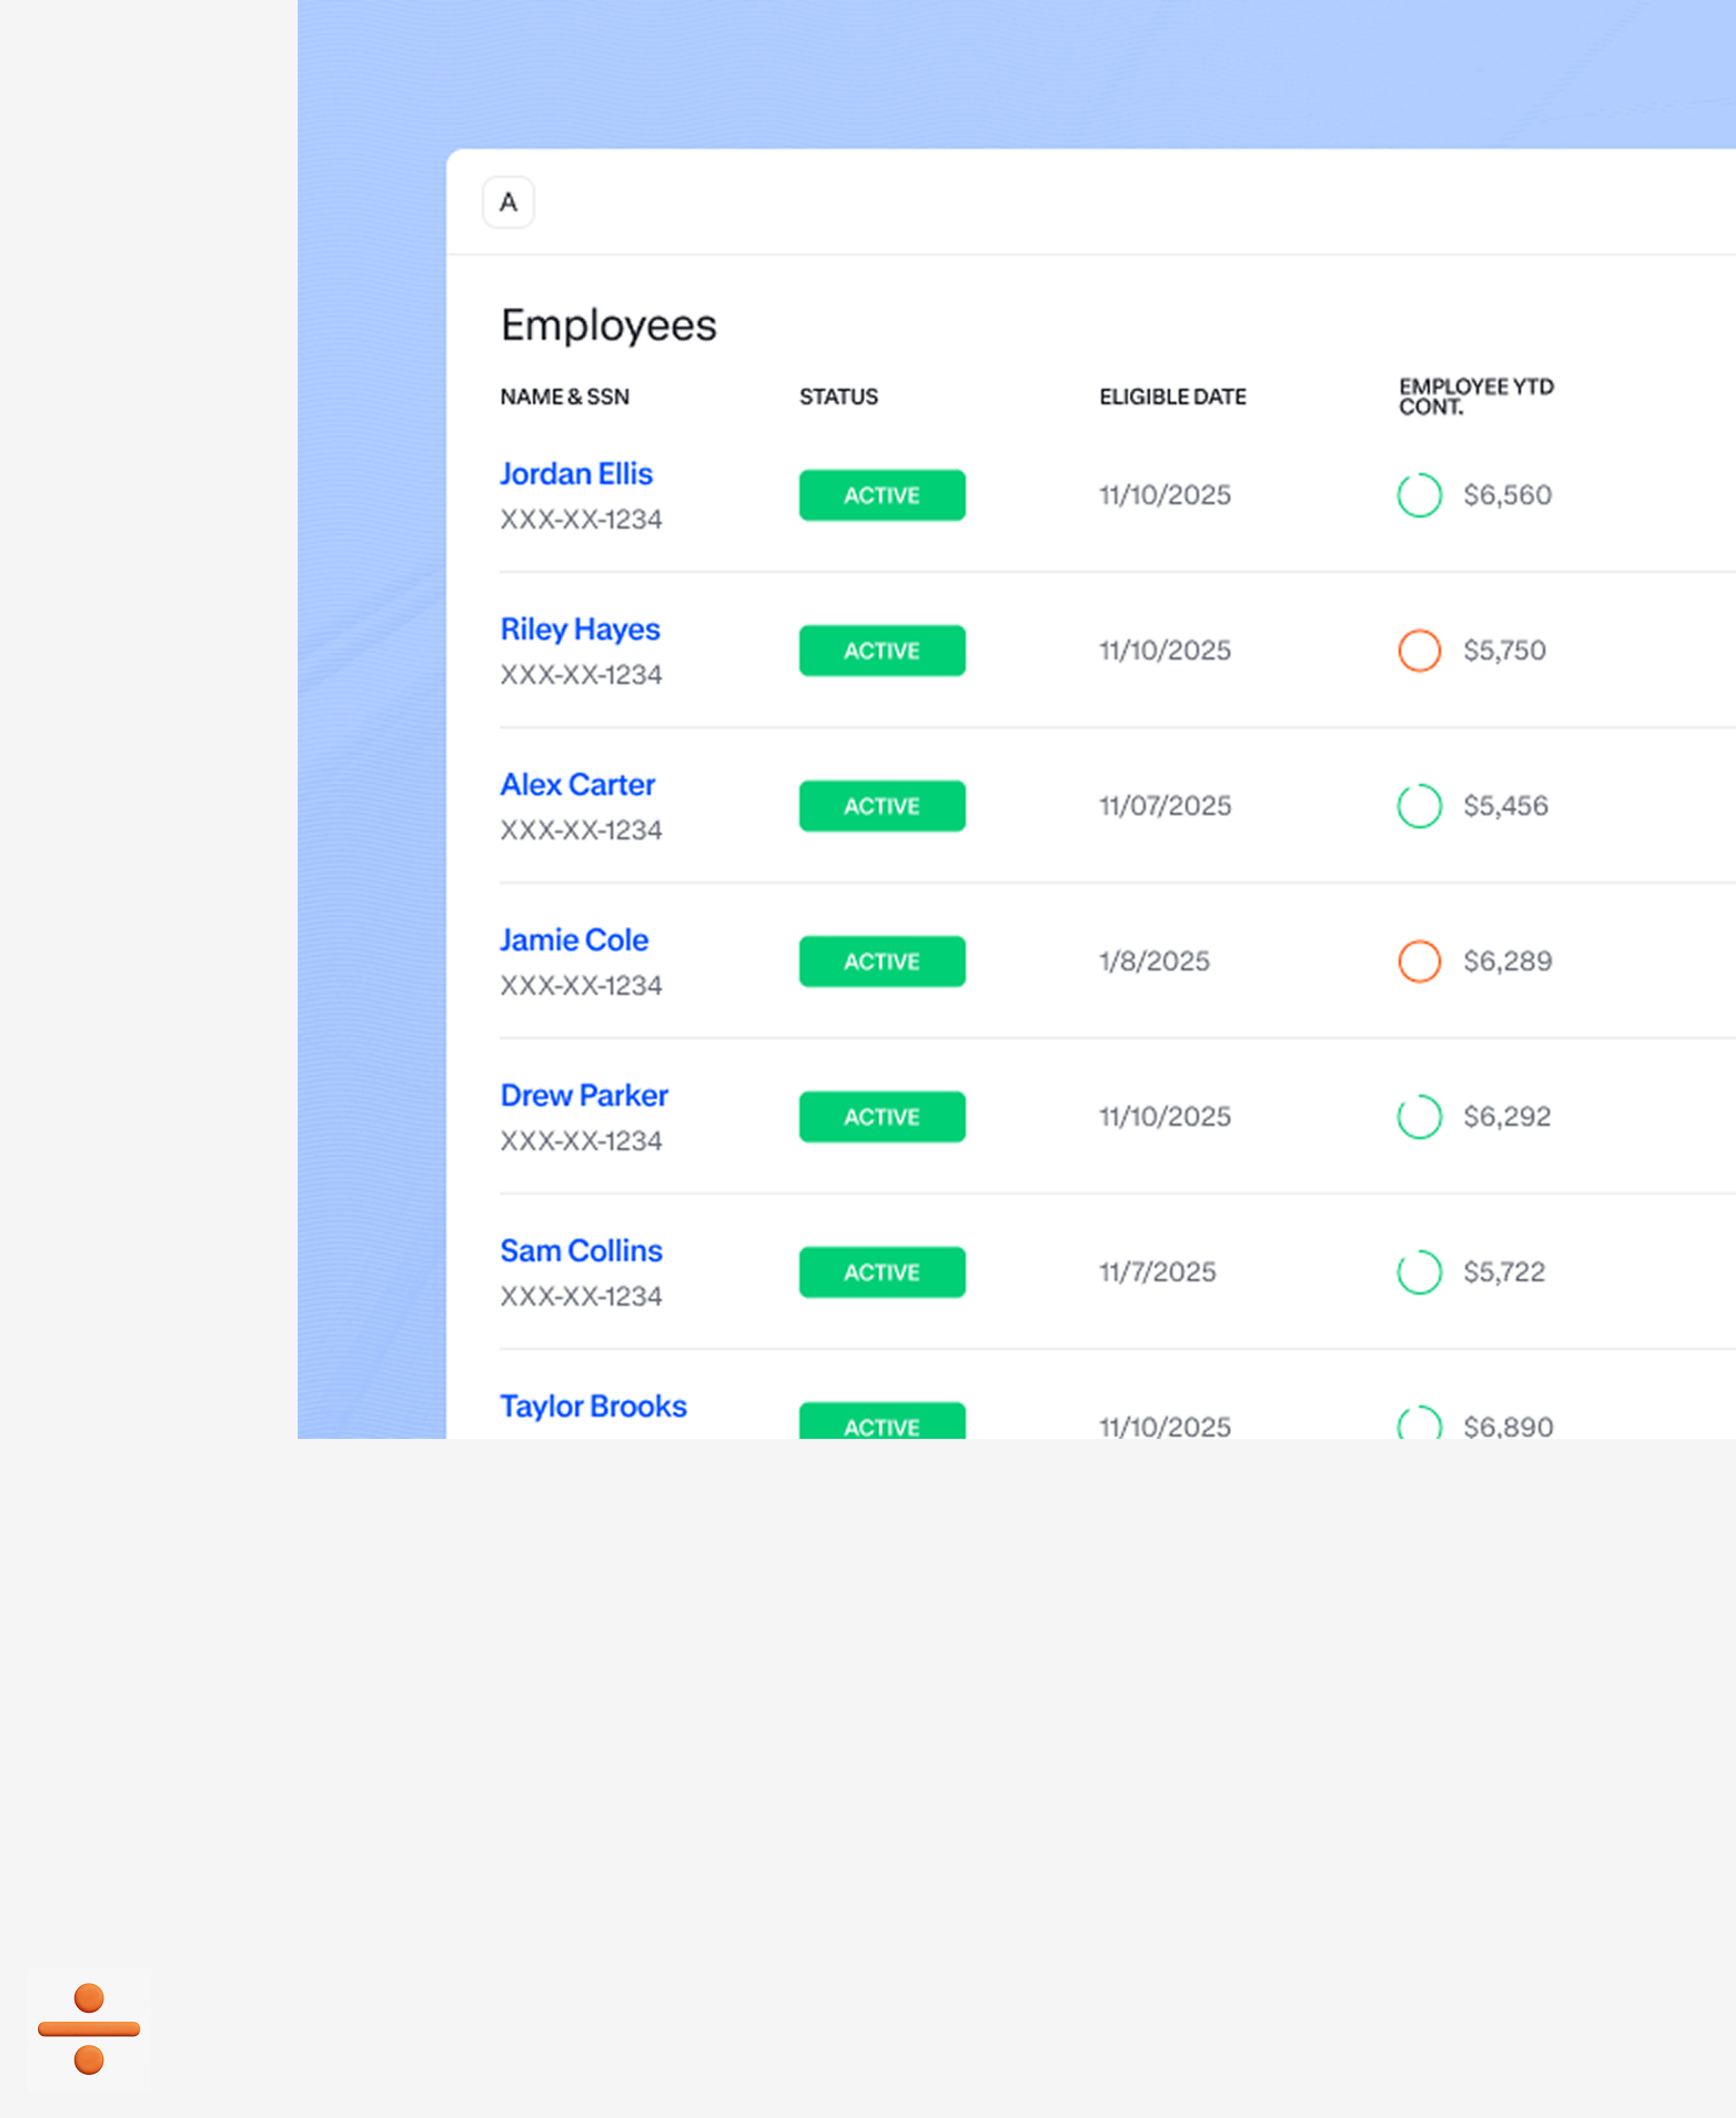This screenshot has height=2118, width=1736.
Task: Open Sam Collins employee profile
Action: click(x=581, y=1250)
